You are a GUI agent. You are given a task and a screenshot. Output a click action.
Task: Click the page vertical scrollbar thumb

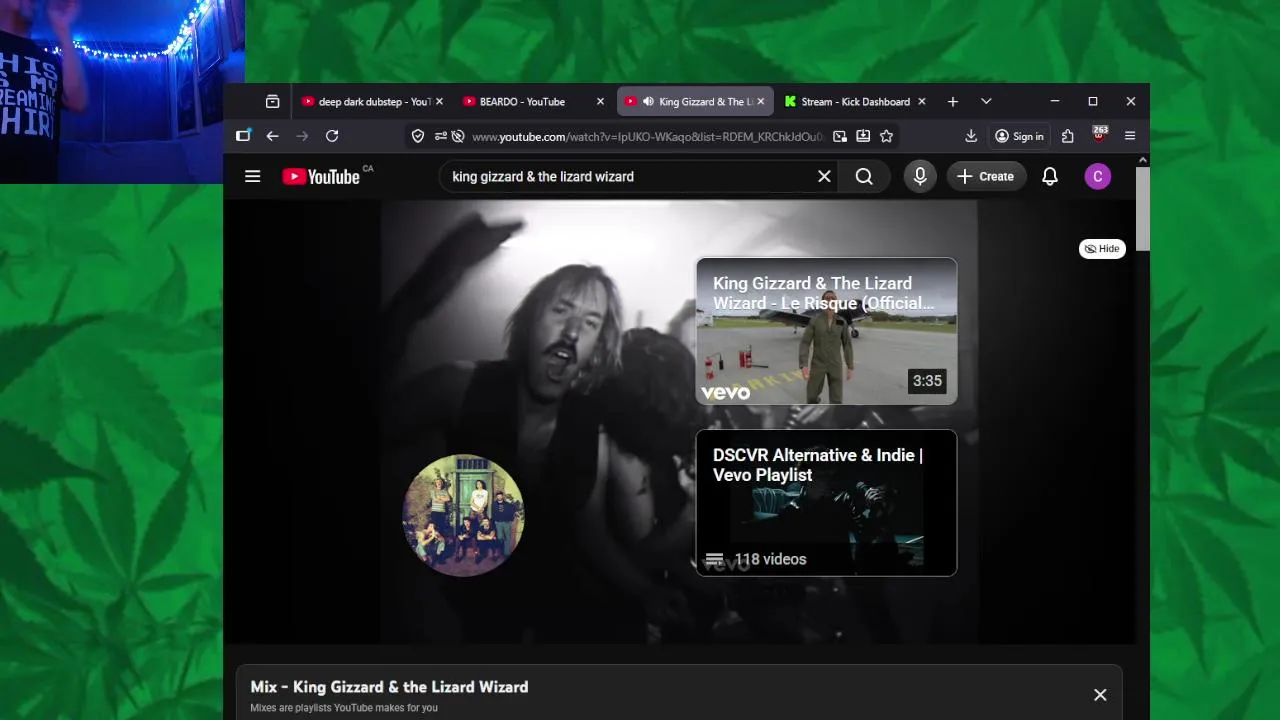1143,208
